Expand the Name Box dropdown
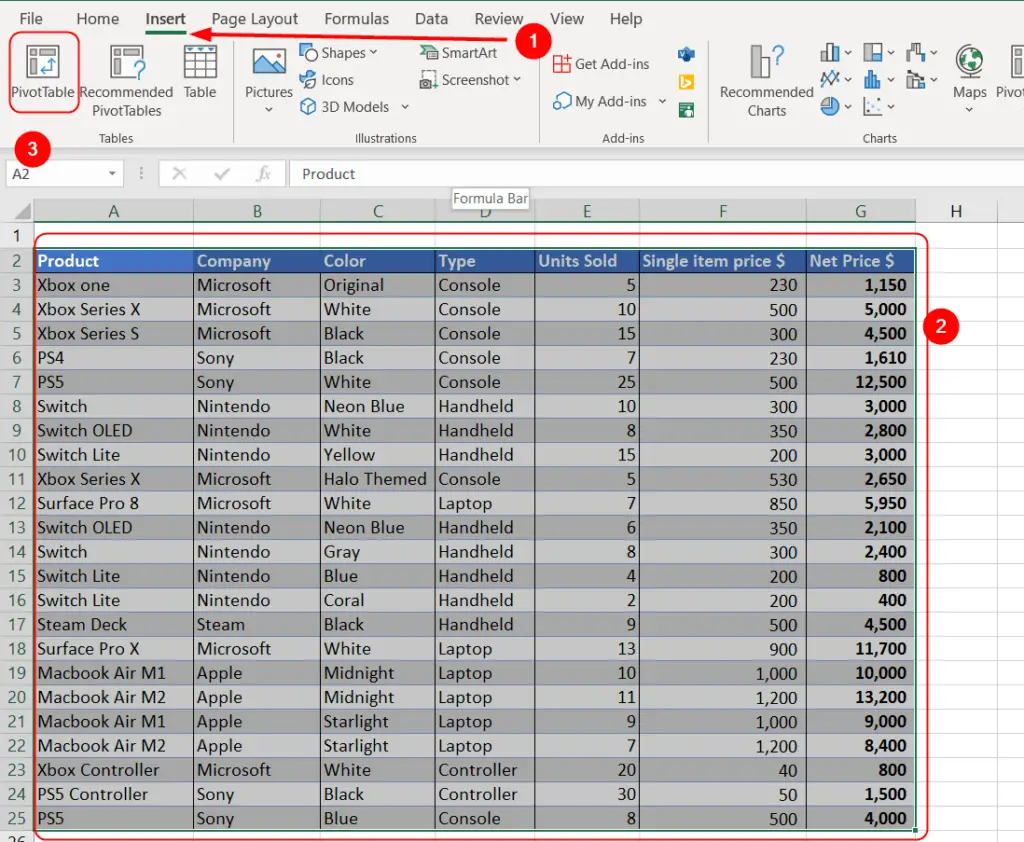 [x=112, y=174]
